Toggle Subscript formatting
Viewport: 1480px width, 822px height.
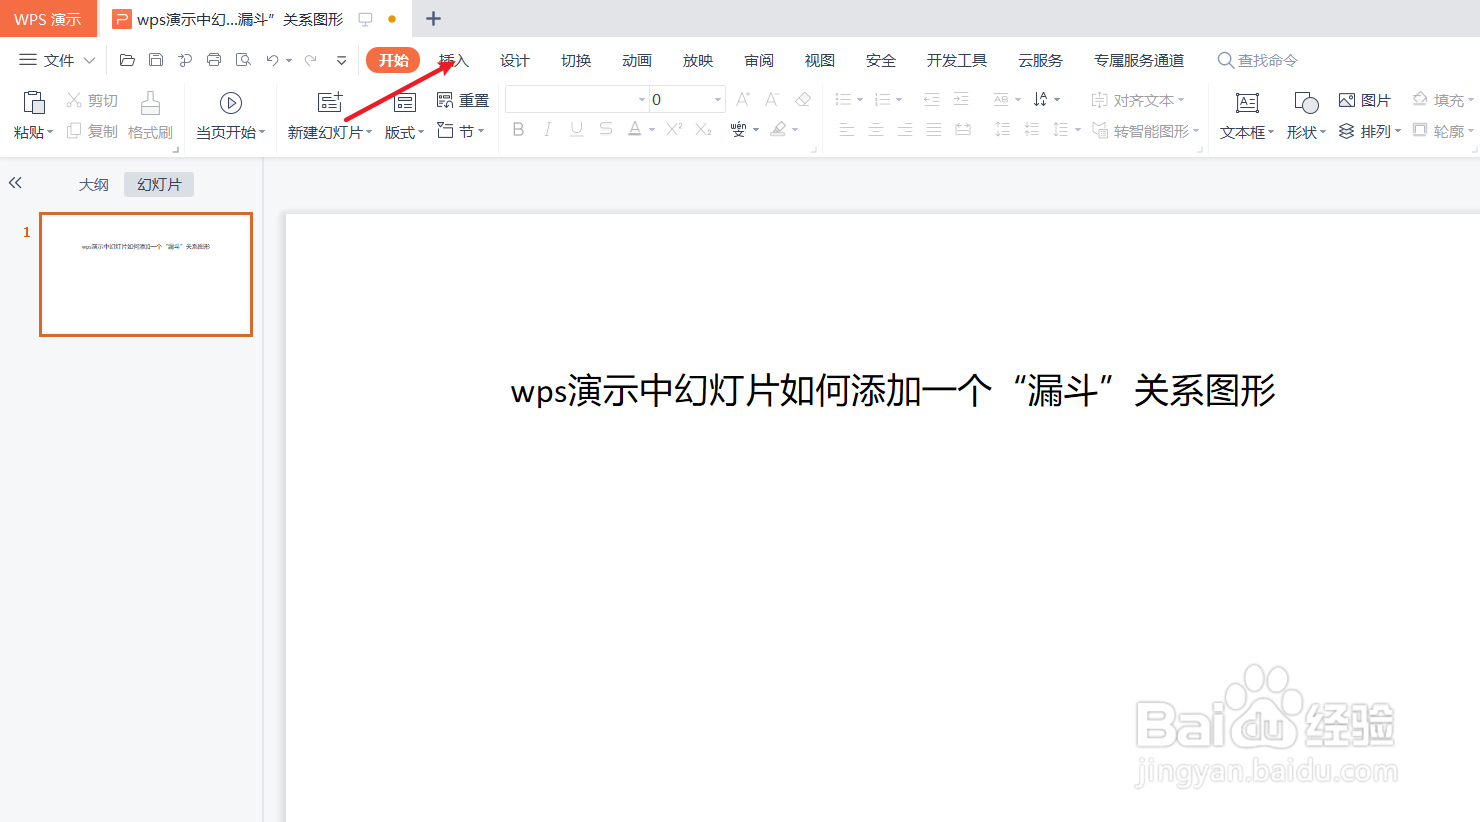point(703,129)
